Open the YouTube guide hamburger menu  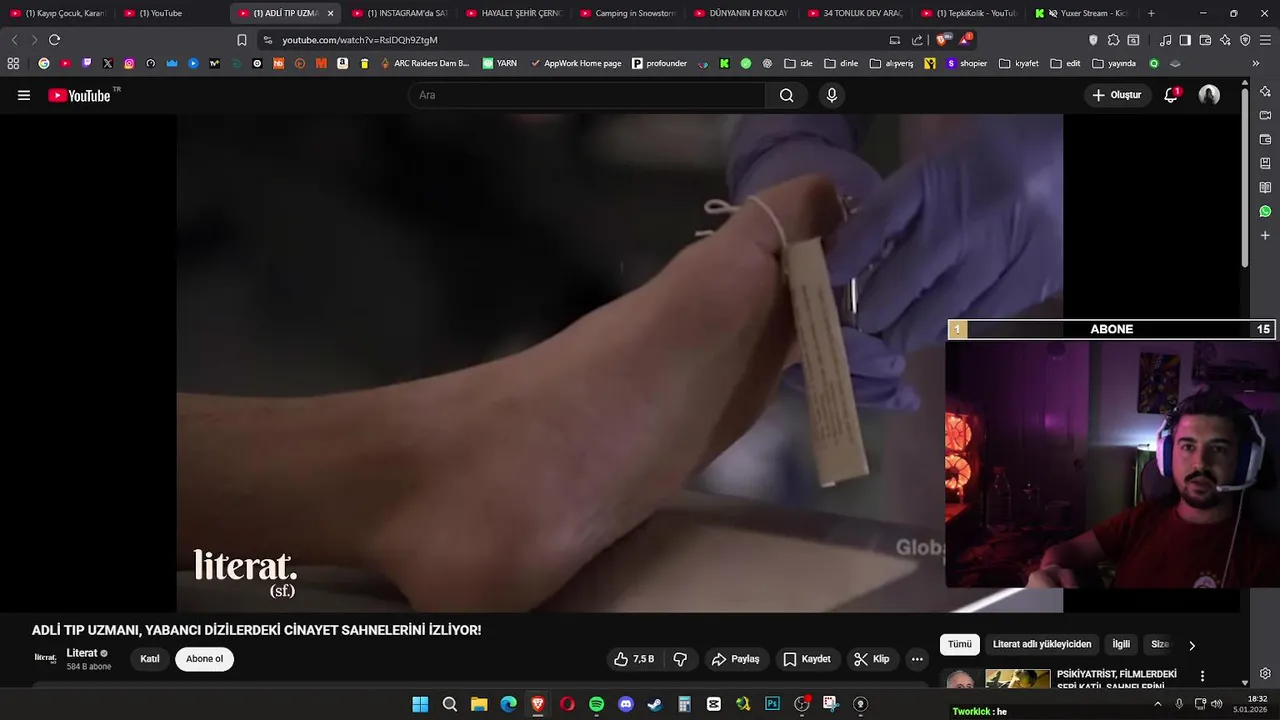click(x=24, y=95)
